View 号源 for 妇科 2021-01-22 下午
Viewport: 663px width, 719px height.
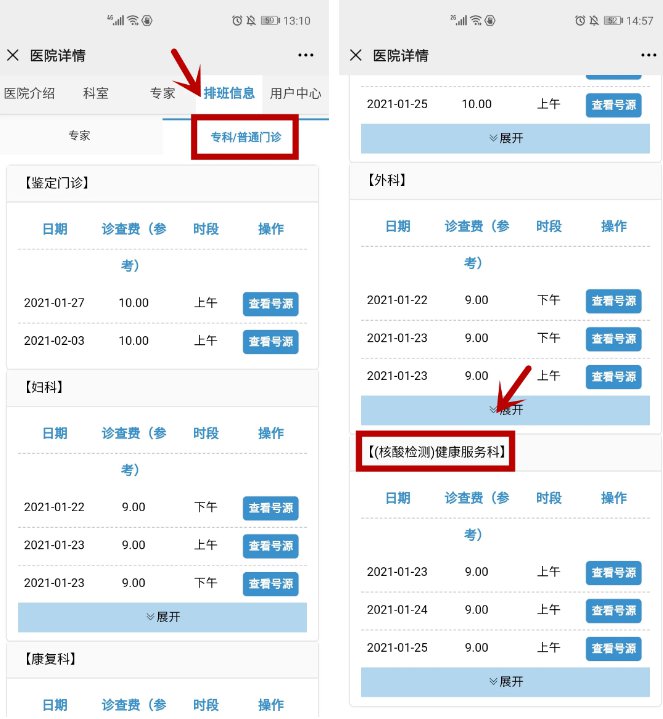click(x=271, y=508)
